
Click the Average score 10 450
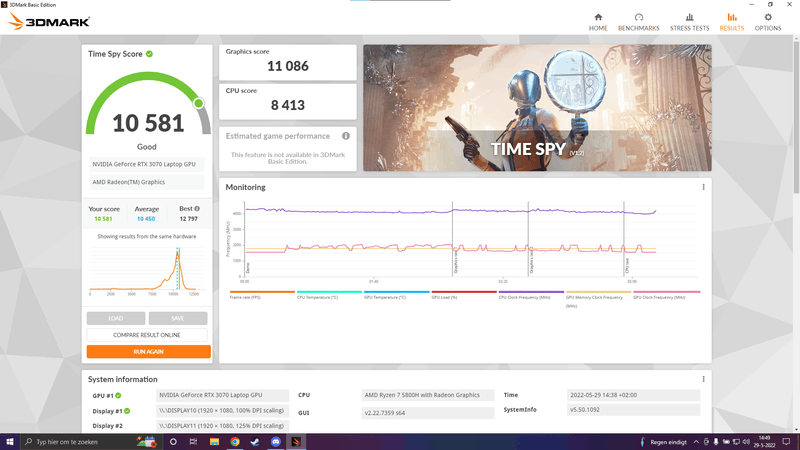tap(146, 219)
